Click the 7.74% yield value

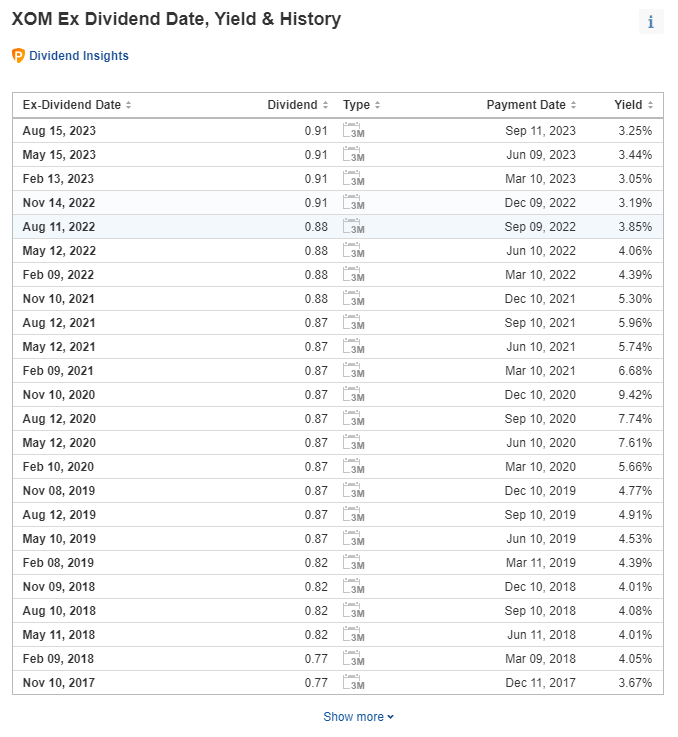click(635, 418)
